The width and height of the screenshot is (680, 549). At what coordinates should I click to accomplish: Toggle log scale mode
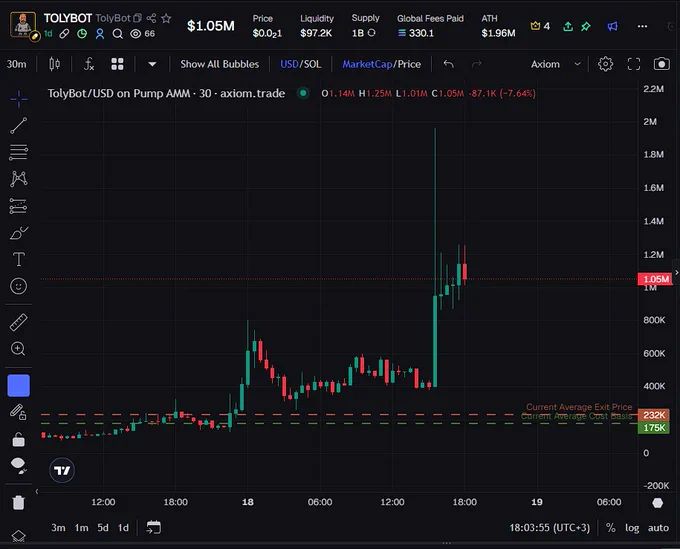632,528
